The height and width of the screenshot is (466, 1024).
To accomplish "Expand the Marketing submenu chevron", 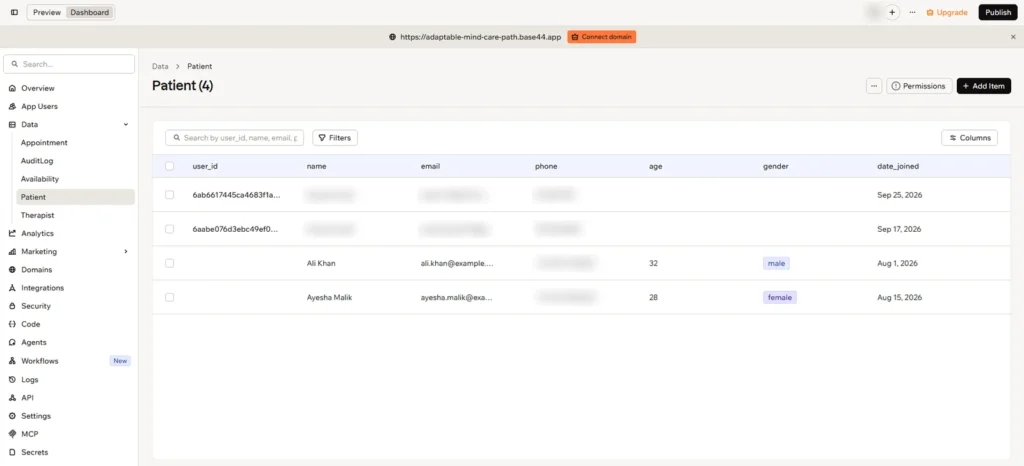I will (126, 252).
